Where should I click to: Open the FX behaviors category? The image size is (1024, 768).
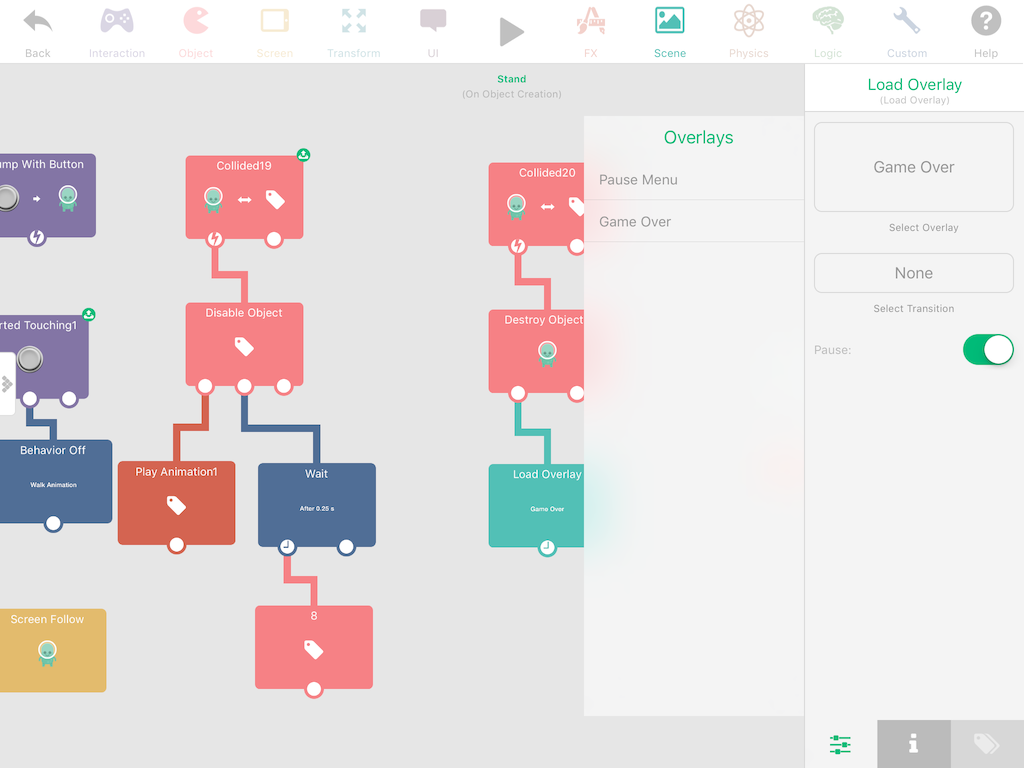tap(590, 33)
